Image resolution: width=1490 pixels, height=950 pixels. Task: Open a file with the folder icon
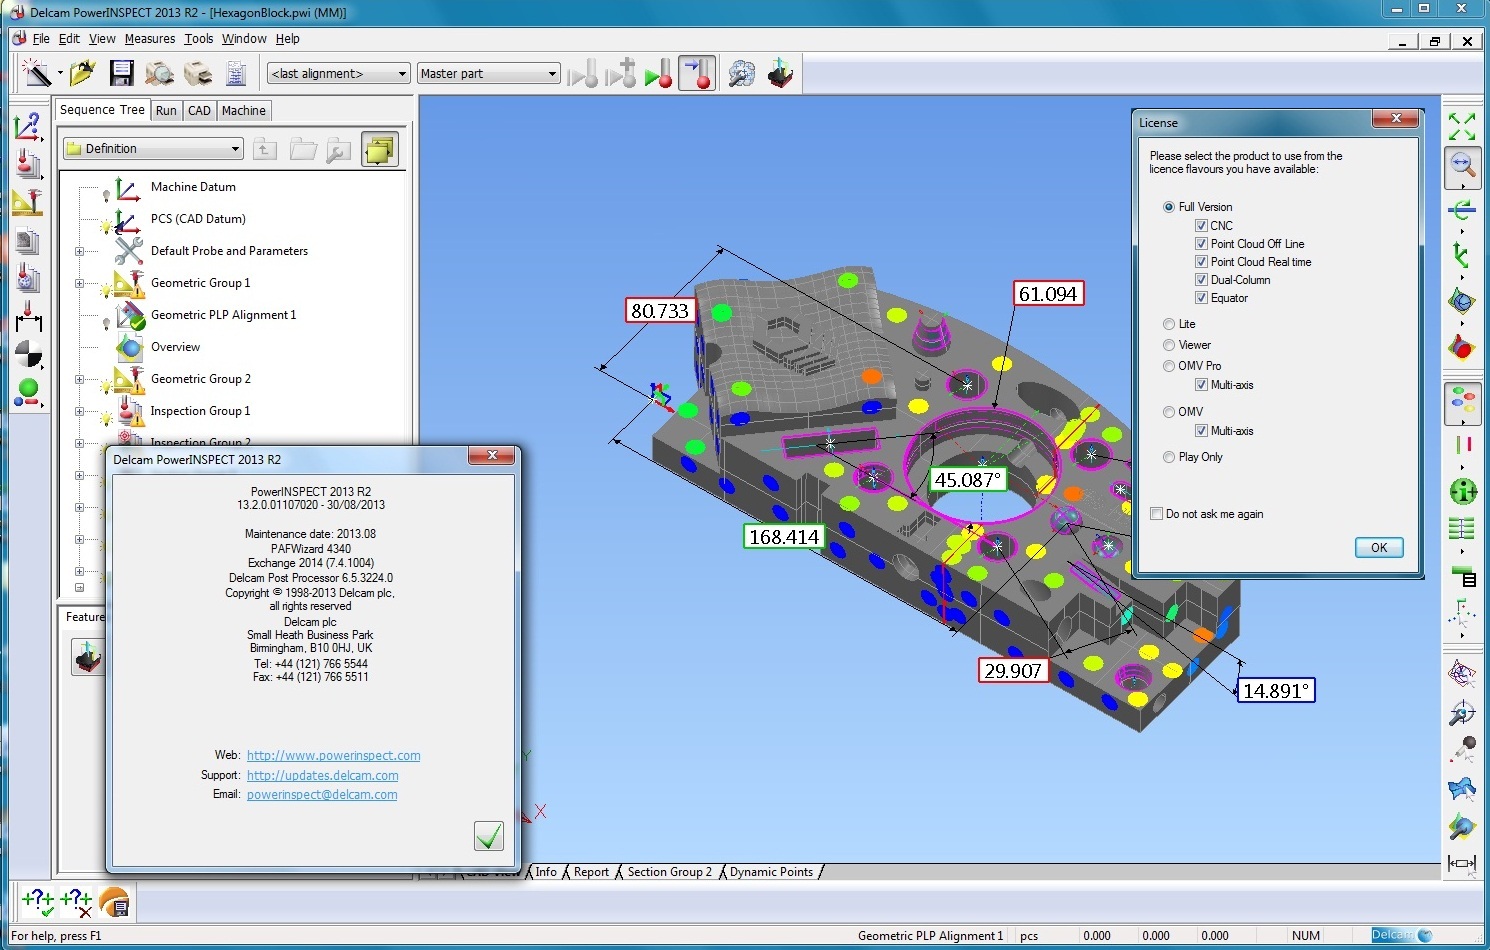(x=83, y=73)
